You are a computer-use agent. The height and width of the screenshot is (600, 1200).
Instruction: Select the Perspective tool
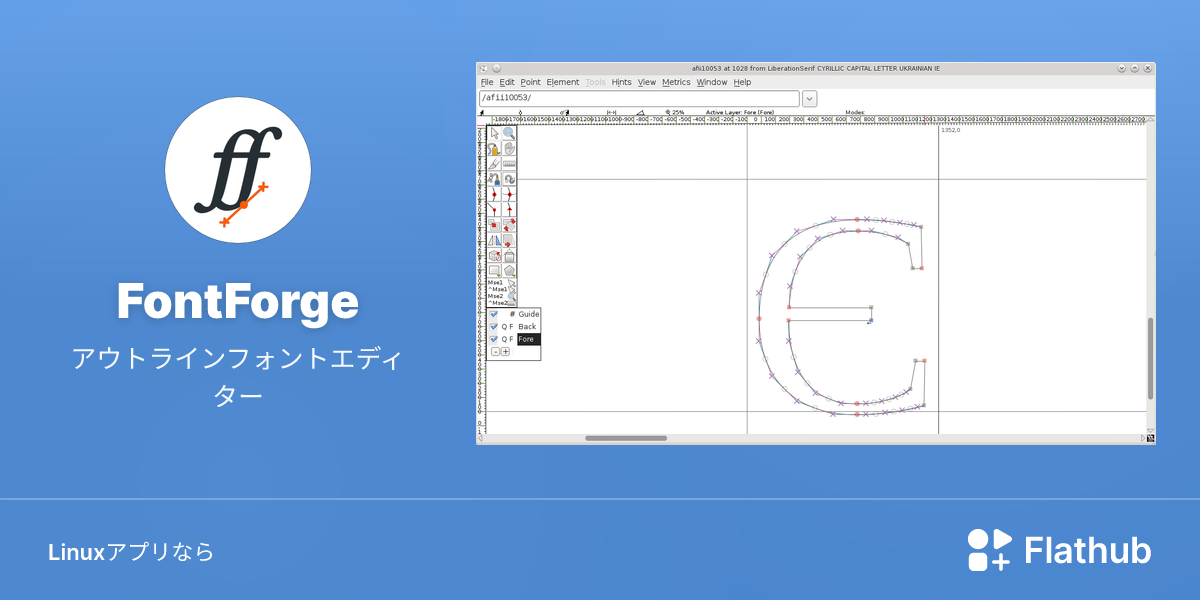coord(509,256)
